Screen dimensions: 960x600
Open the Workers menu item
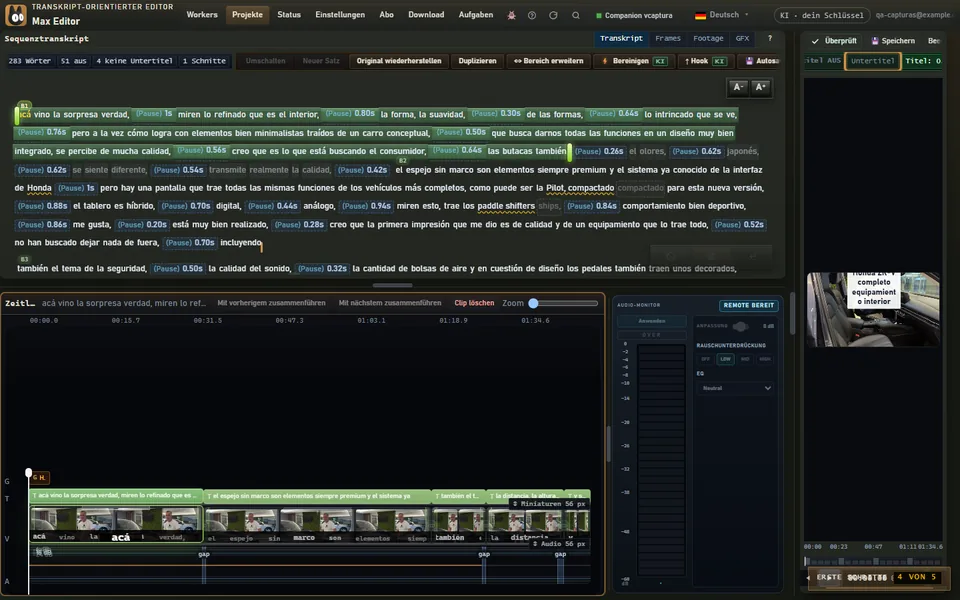tap(202, 15)
